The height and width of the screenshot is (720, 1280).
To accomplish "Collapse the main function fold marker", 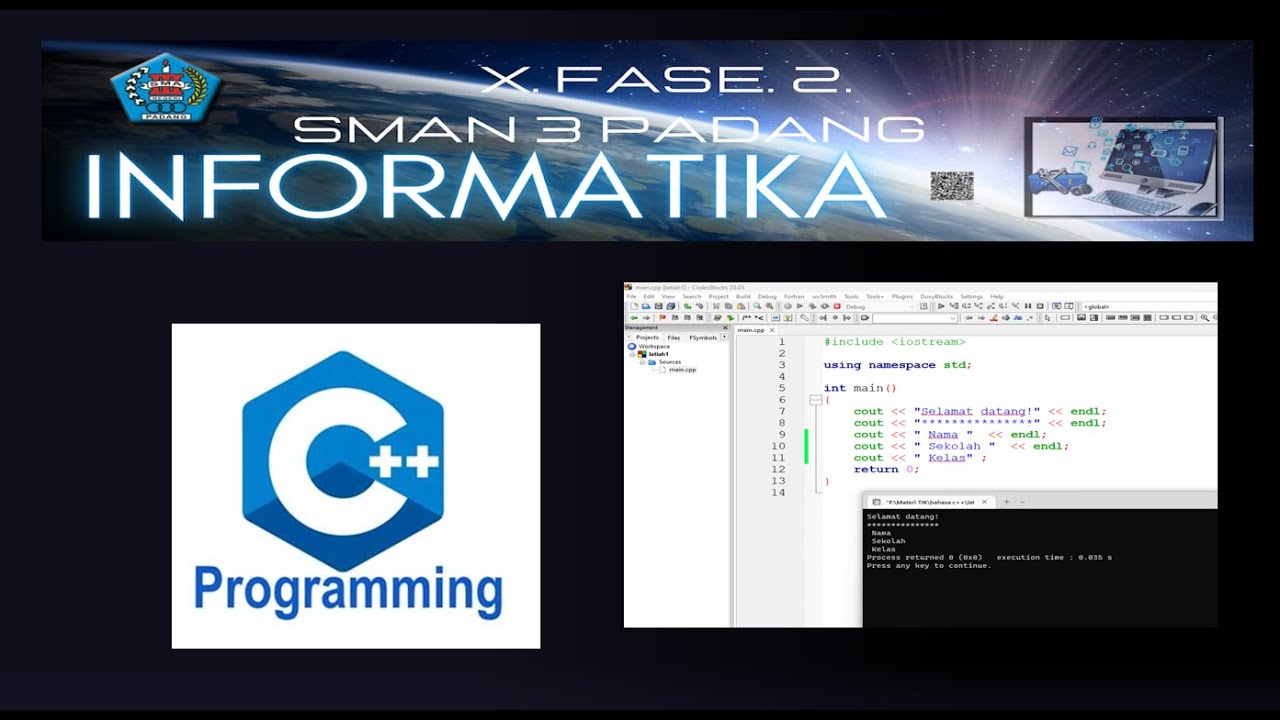I will (x=815, y=400).
